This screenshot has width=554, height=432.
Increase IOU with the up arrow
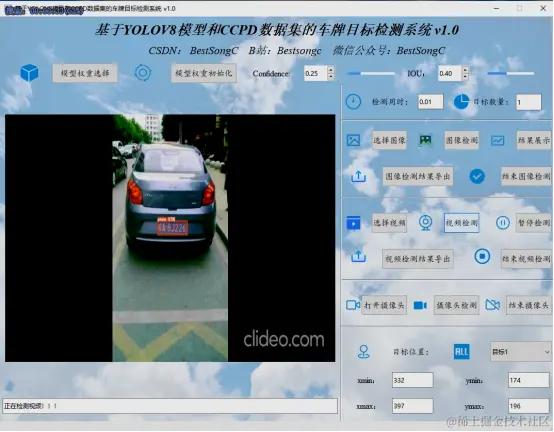[465, 70]
